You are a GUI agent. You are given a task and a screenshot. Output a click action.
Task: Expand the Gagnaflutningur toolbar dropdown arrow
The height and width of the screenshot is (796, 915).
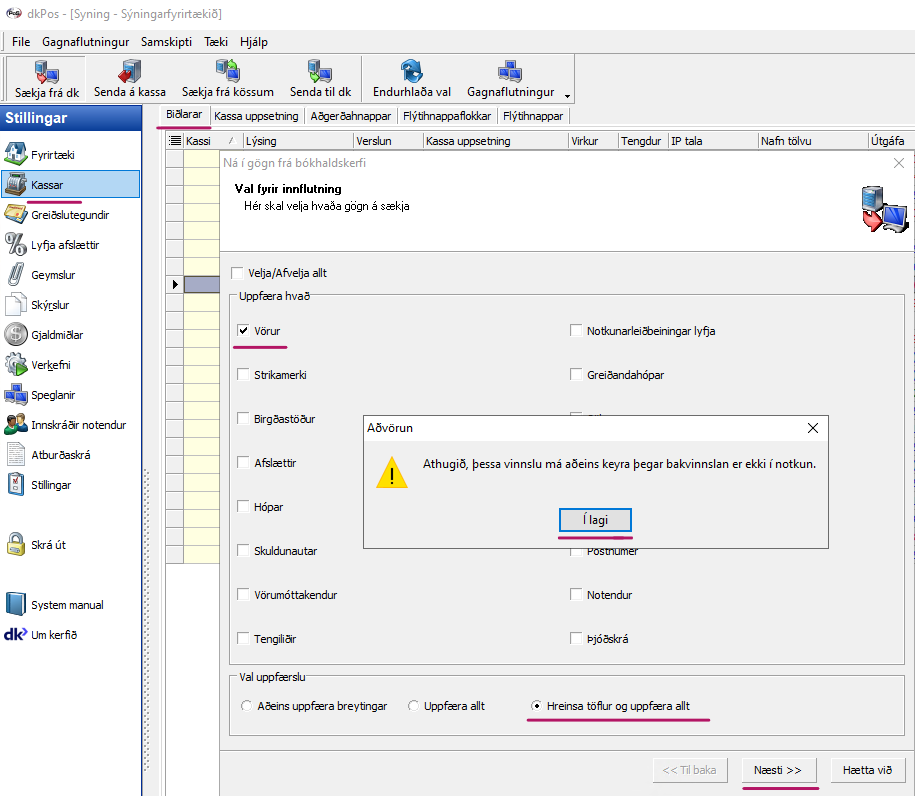(568, 96)
